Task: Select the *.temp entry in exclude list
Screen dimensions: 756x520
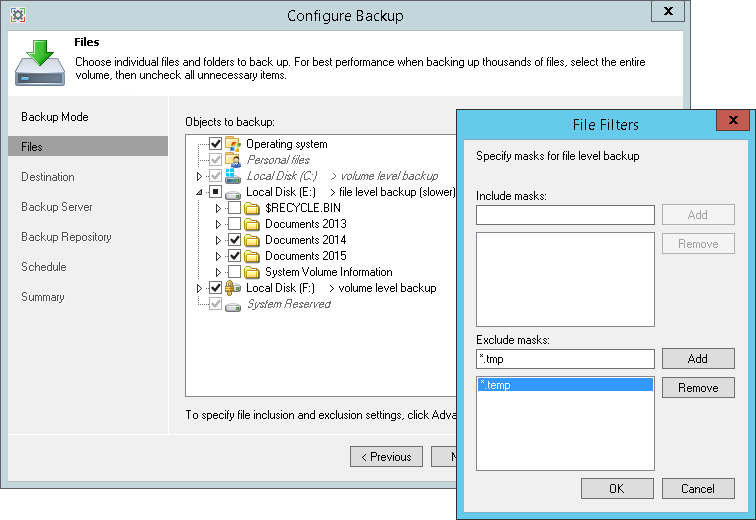Action: pyautogui.click(x=565, y=385)
